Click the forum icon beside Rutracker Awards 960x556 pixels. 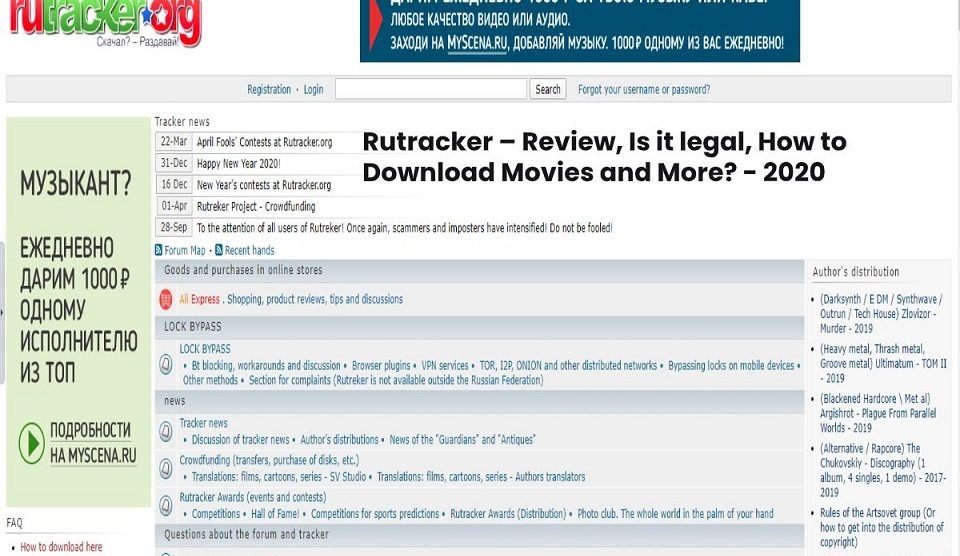[x=166, y=506]
